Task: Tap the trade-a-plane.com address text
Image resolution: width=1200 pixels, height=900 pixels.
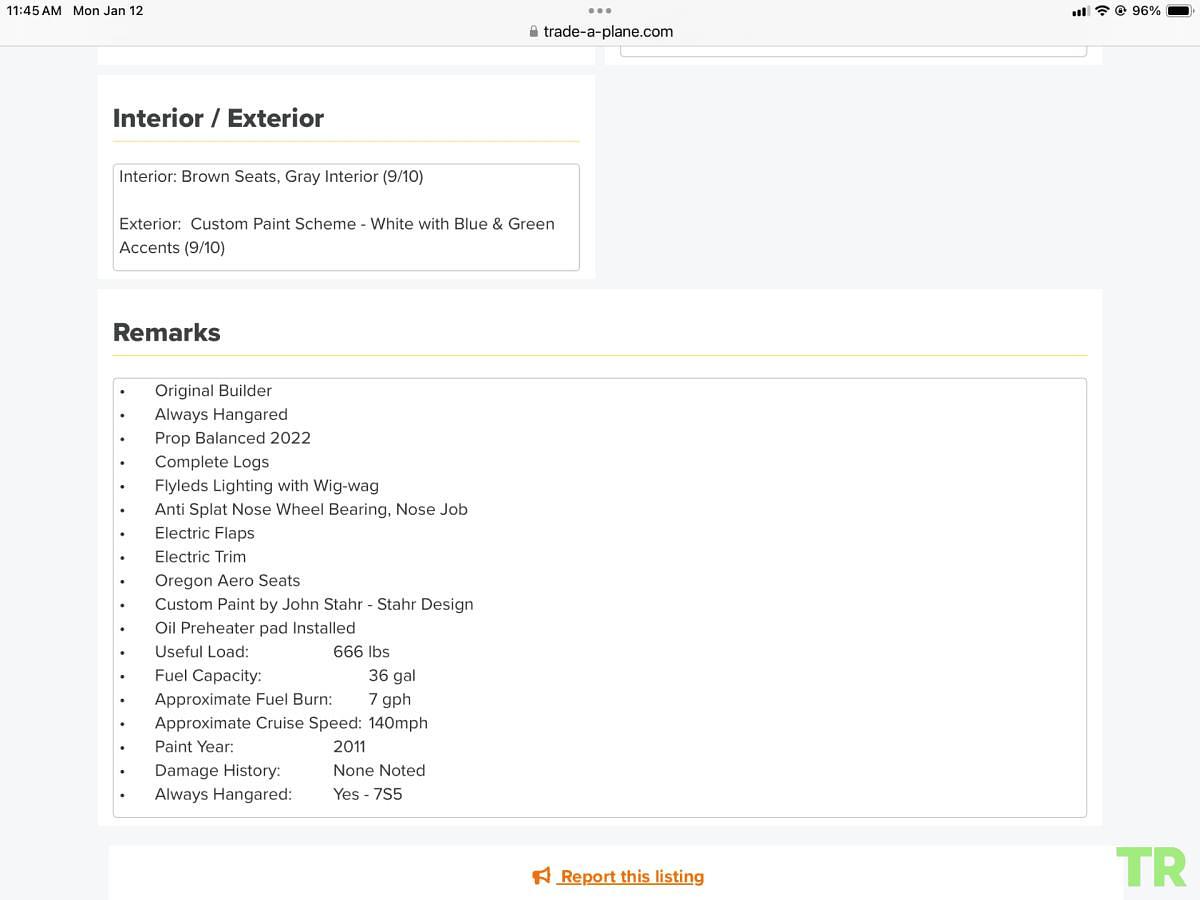Action: point(608,32)
